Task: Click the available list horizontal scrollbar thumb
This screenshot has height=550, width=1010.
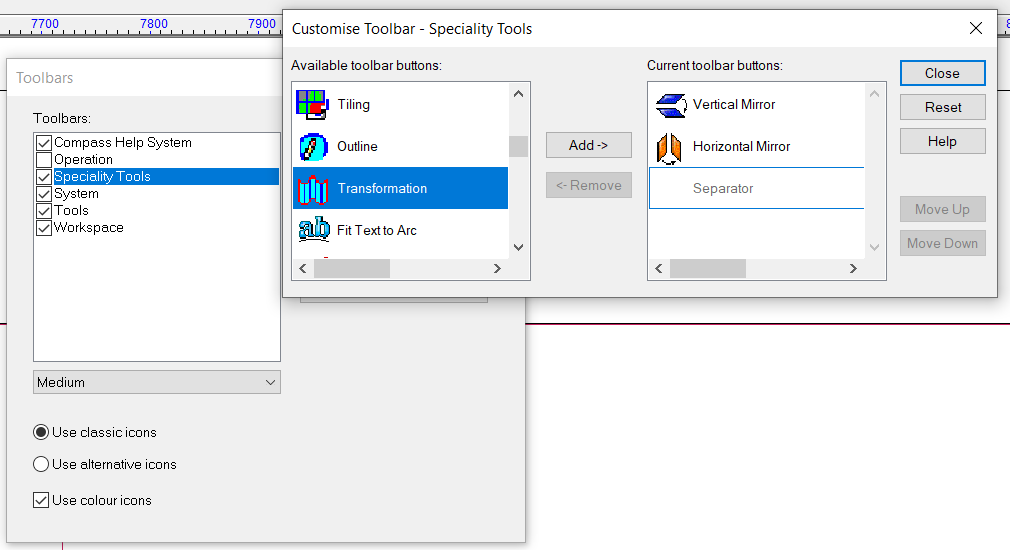Action: point(352,269)
